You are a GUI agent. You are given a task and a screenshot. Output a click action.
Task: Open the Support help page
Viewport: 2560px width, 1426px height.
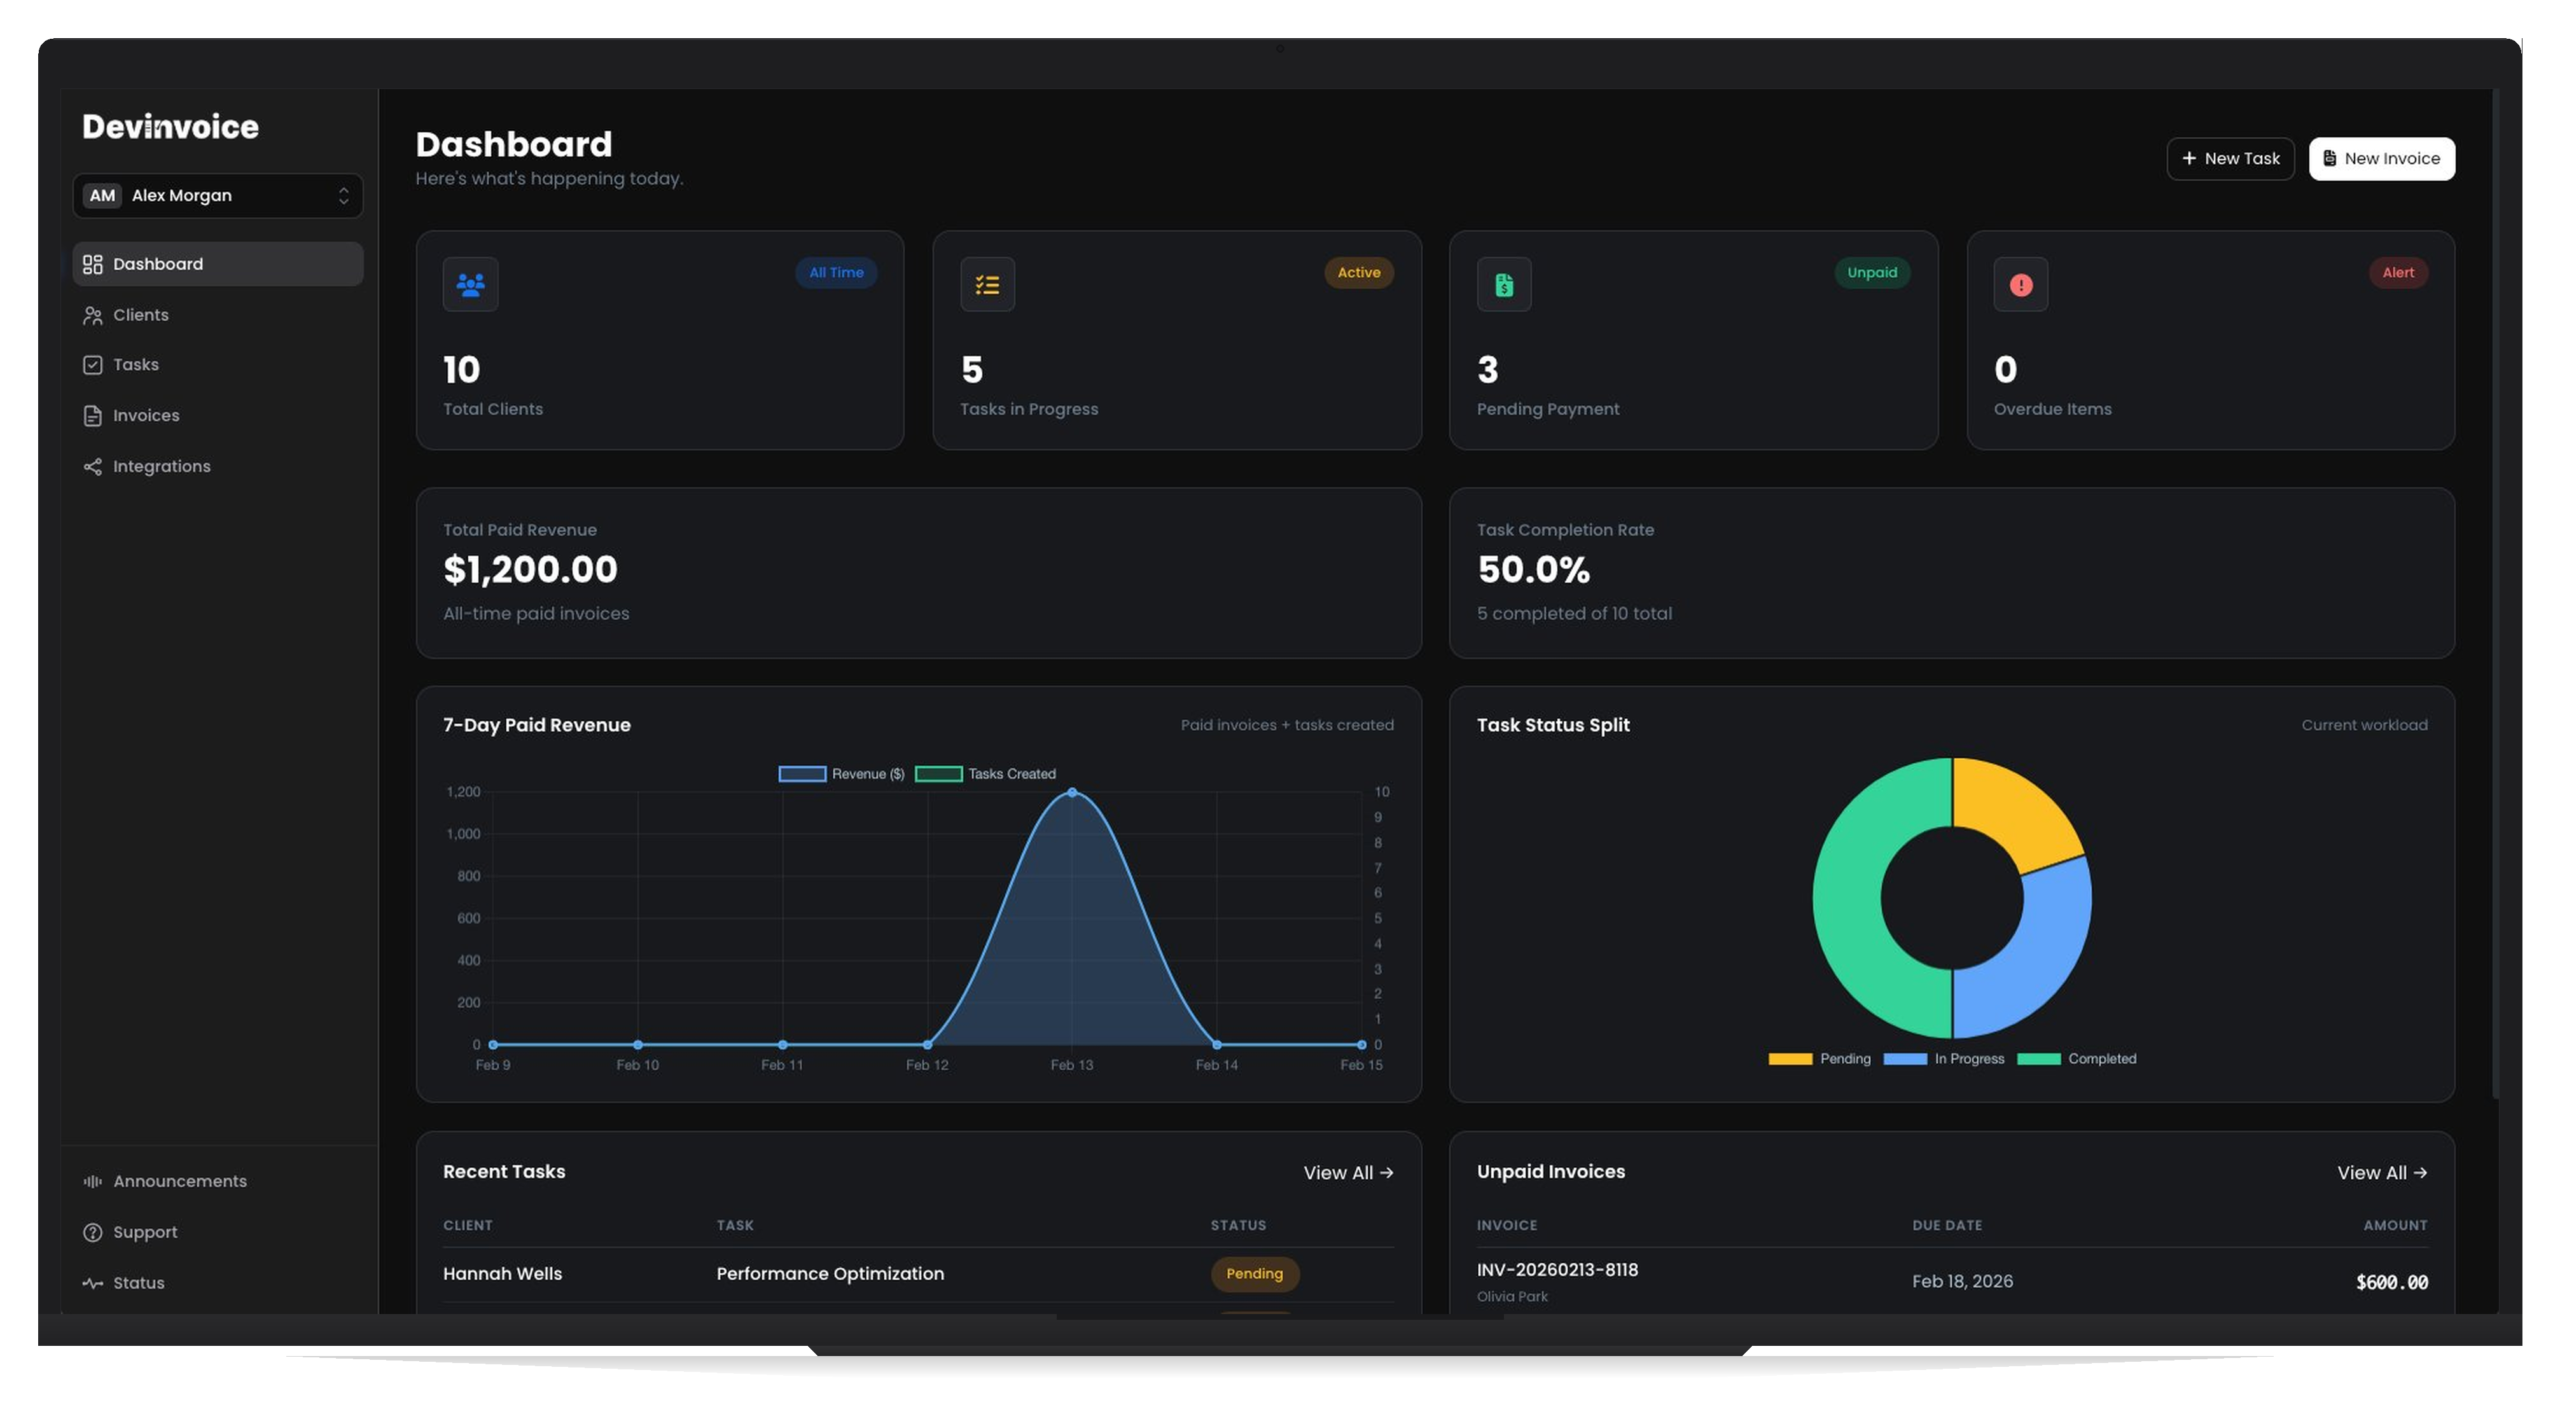click(144, 1232)
